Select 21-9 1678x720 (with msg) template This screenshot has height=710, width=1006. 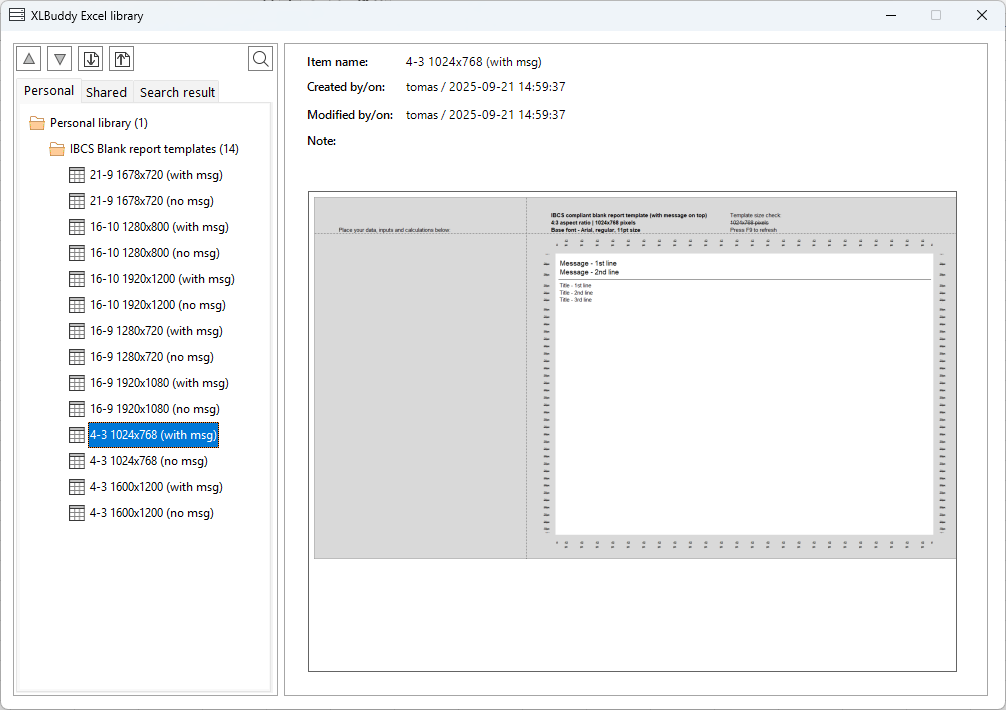point(155,175)
